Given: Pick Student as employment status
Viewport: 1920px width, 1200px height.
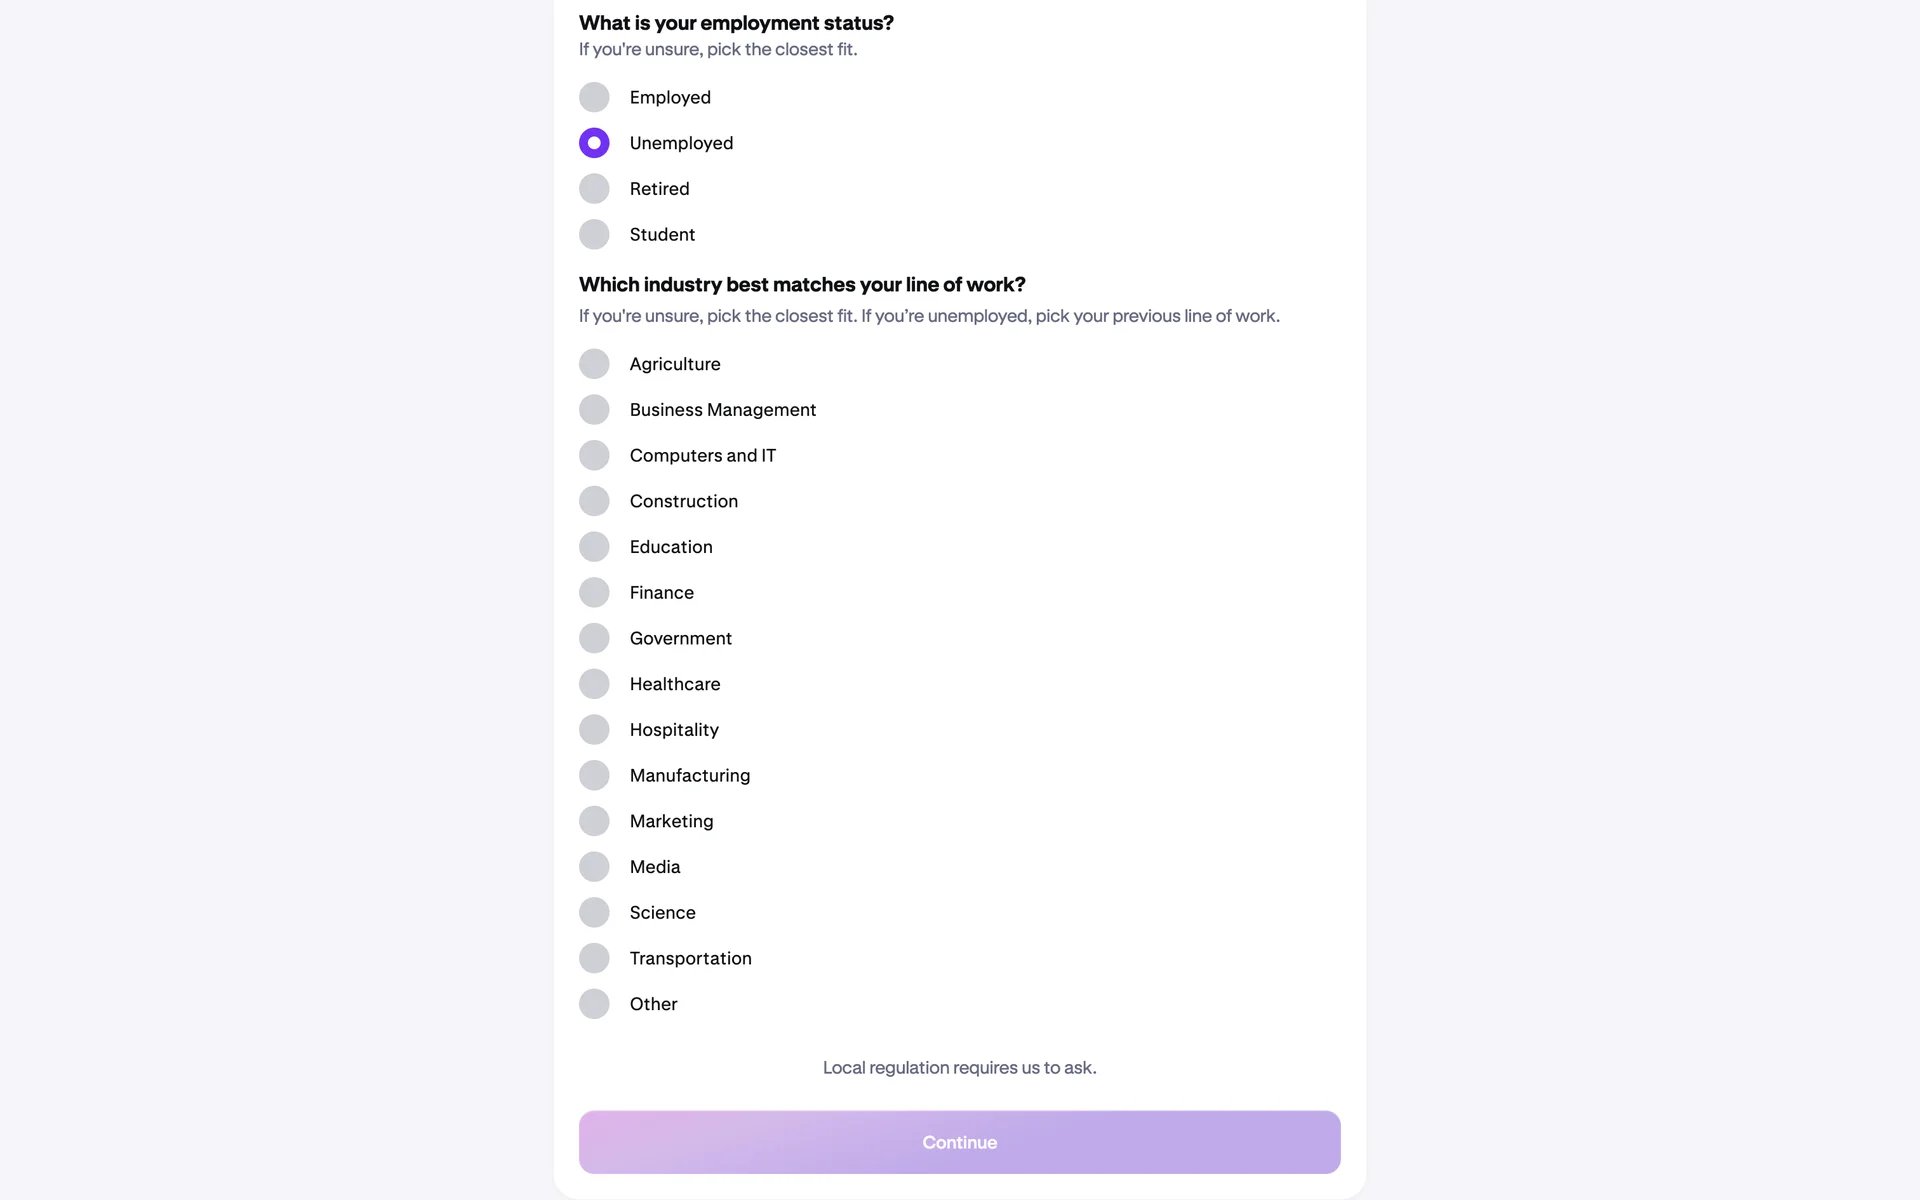Looking at the screenshot, I should click(594, 235).
